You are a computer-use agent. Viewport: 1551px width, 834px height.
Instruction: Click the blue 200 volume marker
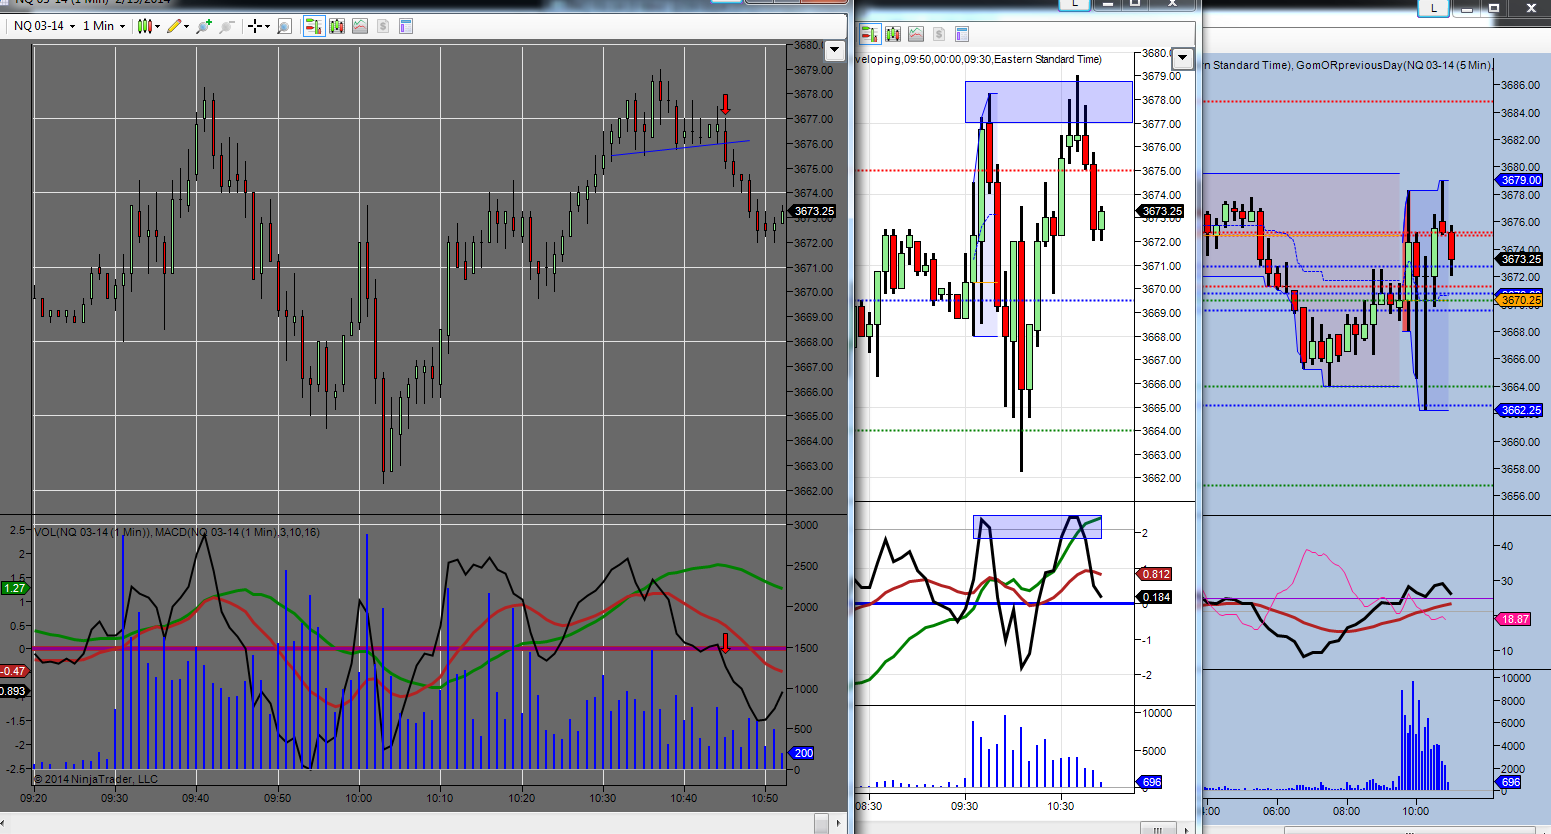(x=803, y=753)
